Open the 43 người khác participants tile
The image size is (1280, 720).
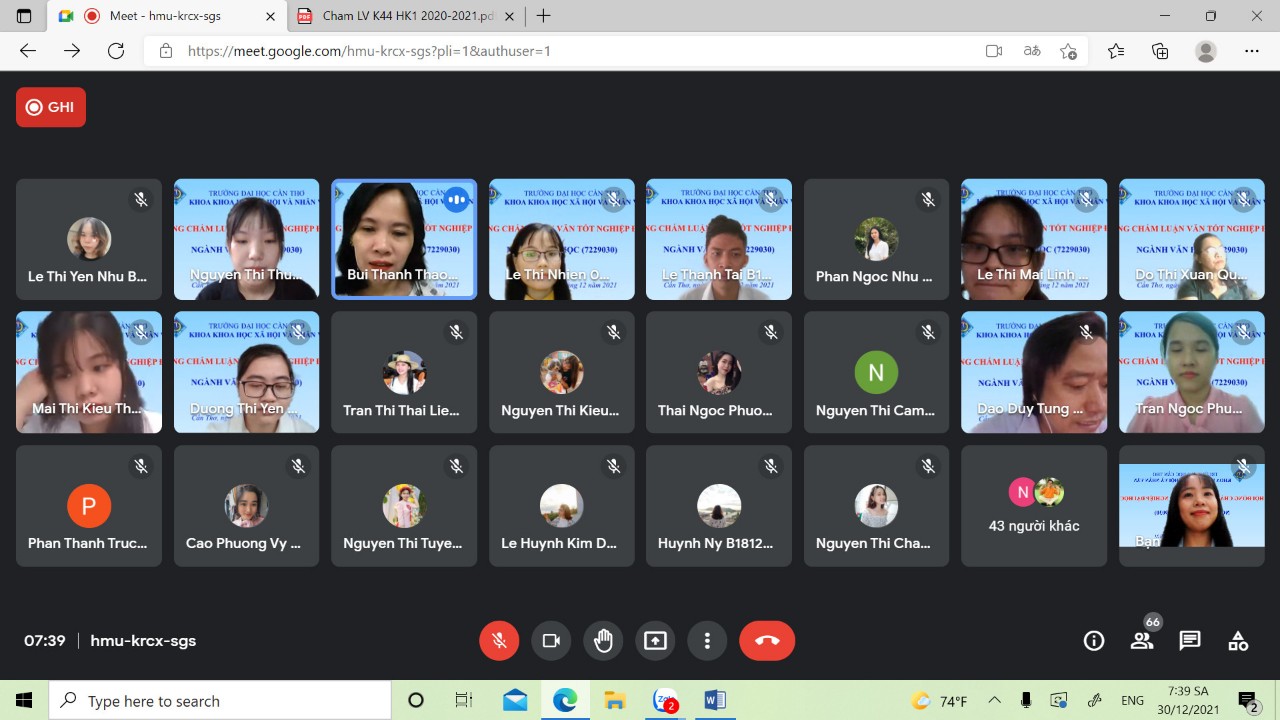click(1034, 506)
